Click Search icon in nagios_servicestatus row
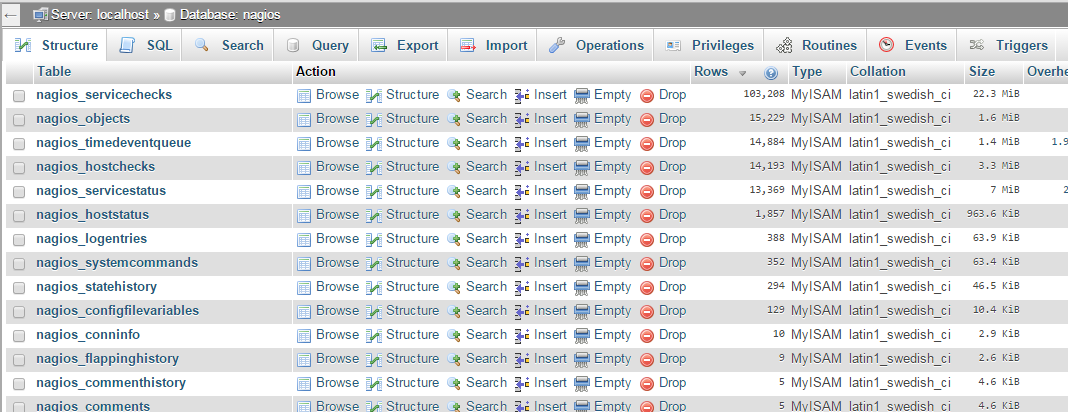1068x412 pixels. (454, 191)
